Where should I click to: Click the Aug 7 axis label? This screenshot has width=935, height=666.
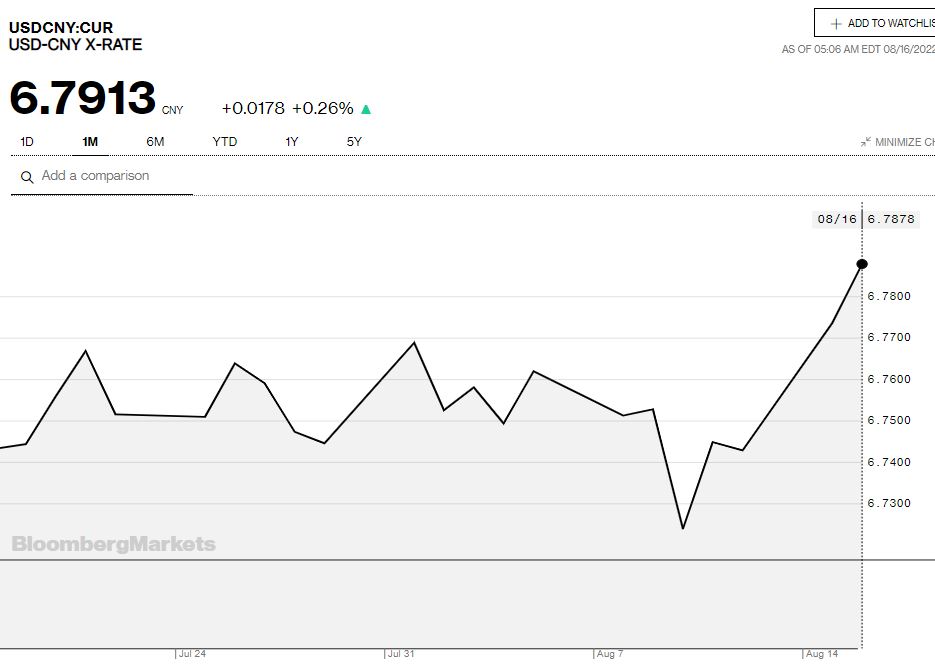609,654
